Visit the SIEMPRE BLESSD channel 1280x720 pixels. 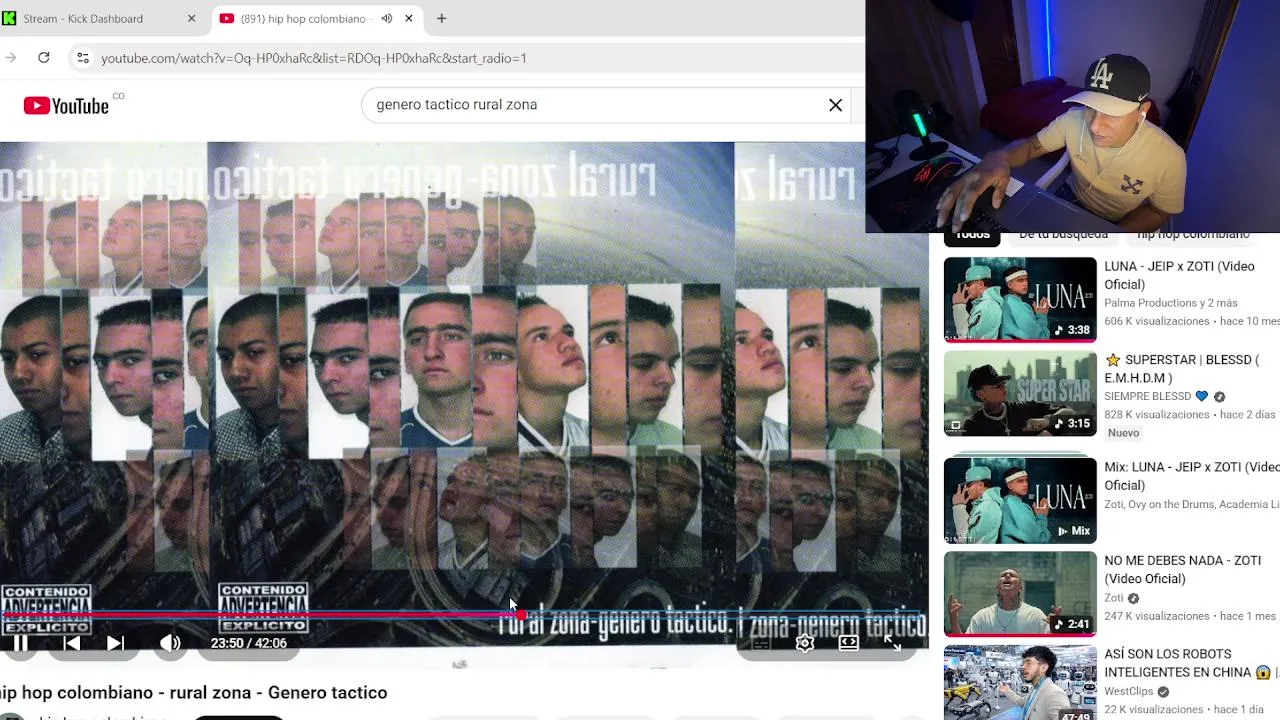1147,396
